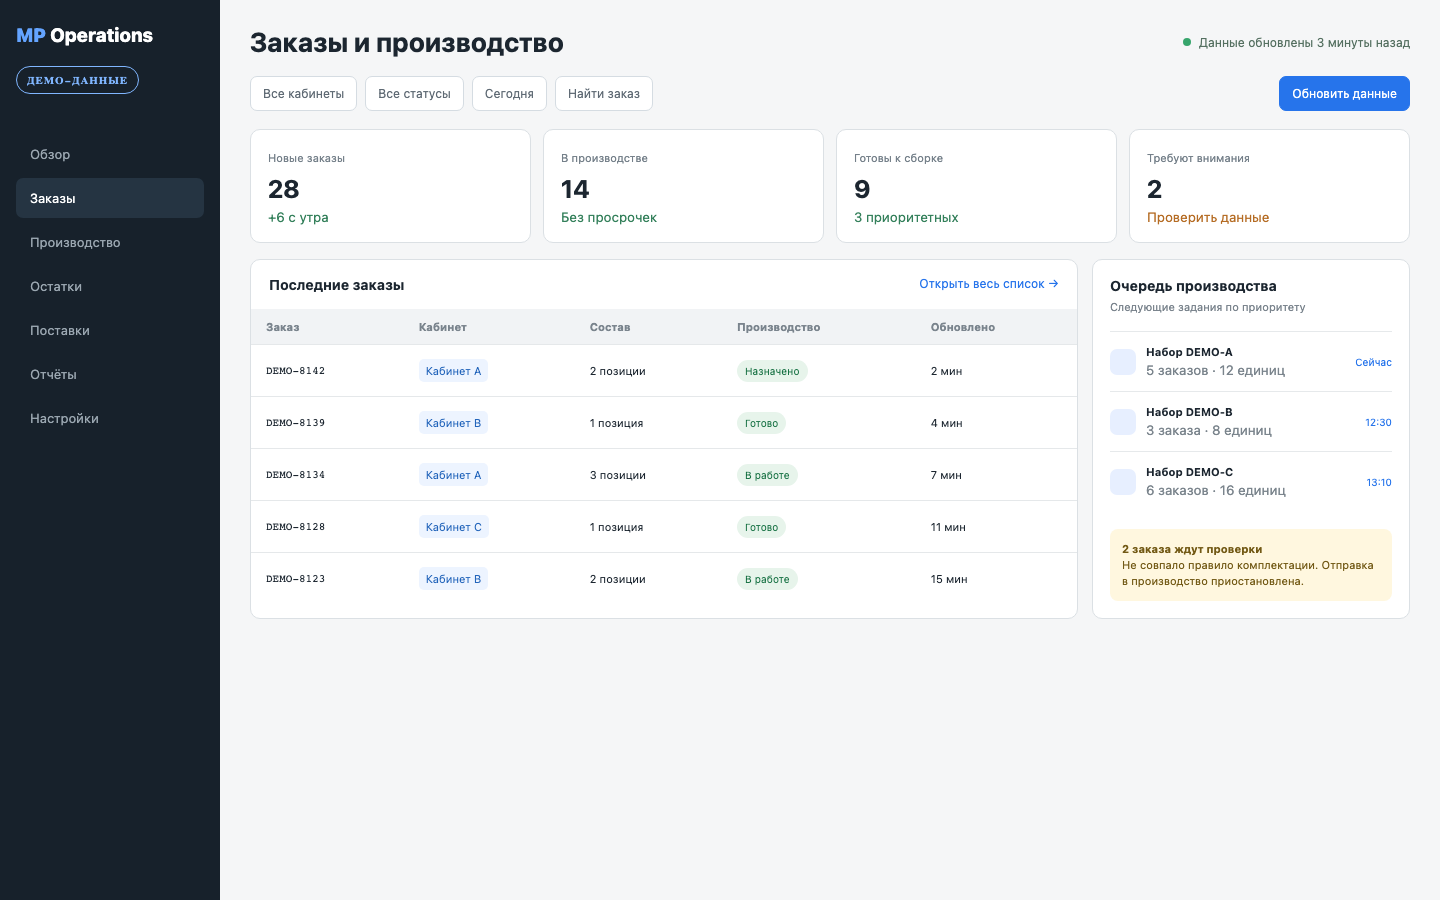Select order DEMO-8134
Screen dimensions: 1440x900
coord(295,475)
